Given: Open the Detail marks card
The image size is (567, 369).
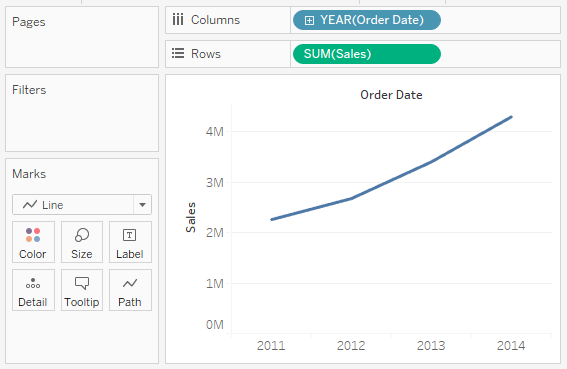Looking at the screenshot, I should 33,290.
